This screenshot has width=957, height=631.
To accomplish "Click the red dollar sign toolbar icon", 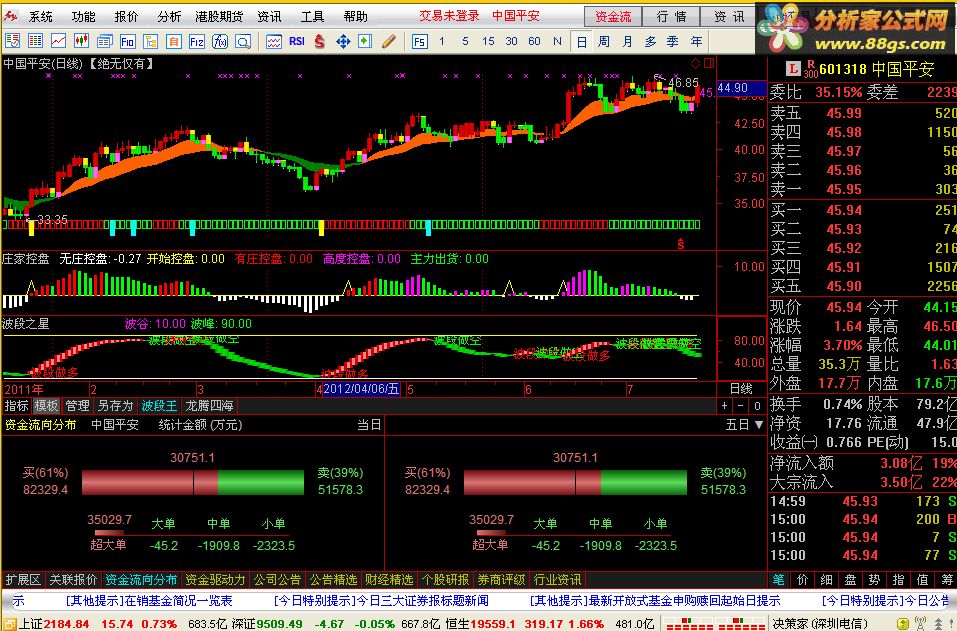I will point(320,41).
